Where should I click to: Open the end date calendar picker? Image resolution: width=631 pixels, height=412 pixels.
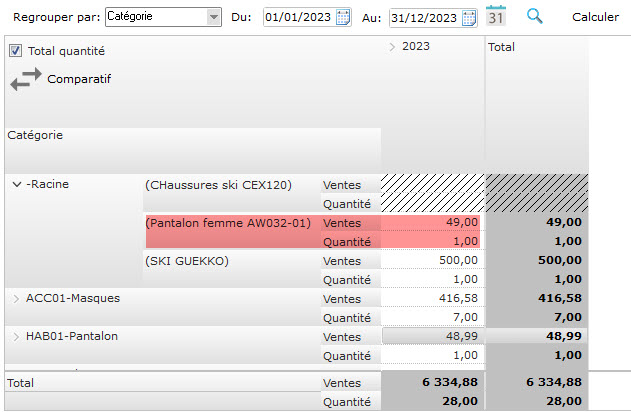click(470, 18)
